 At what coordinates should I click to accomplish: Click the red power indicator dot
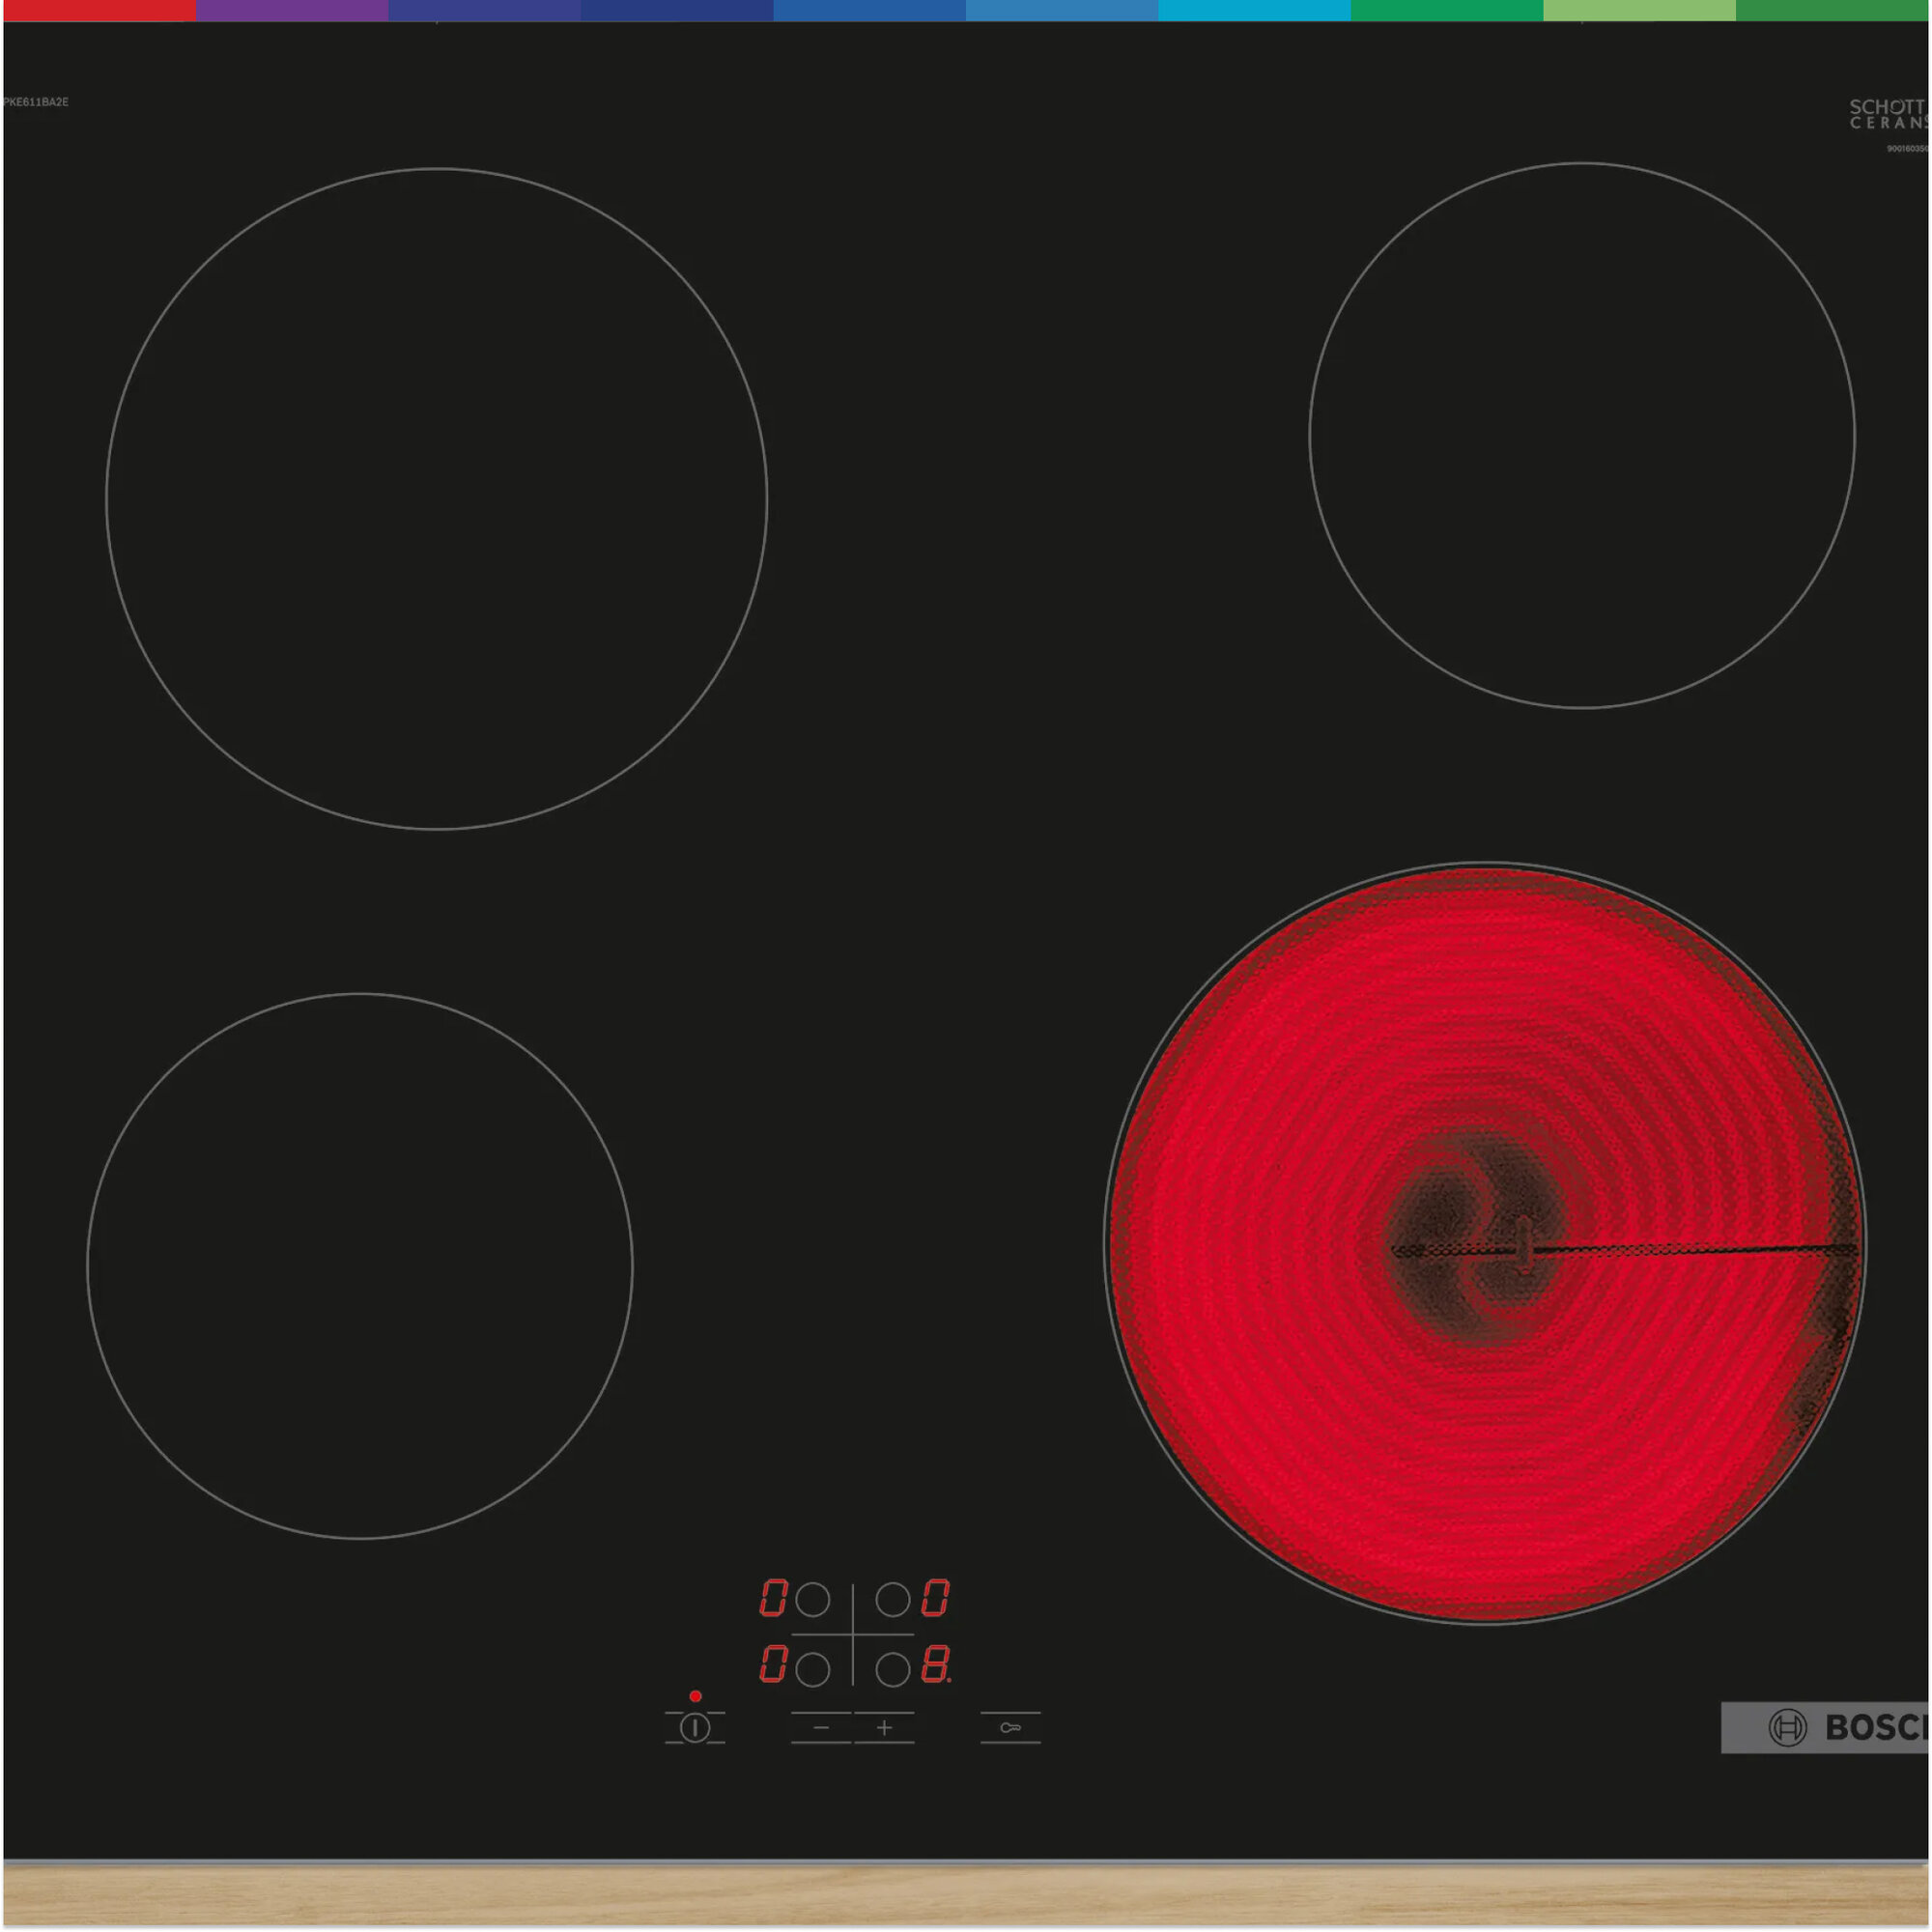(695, 1696)
